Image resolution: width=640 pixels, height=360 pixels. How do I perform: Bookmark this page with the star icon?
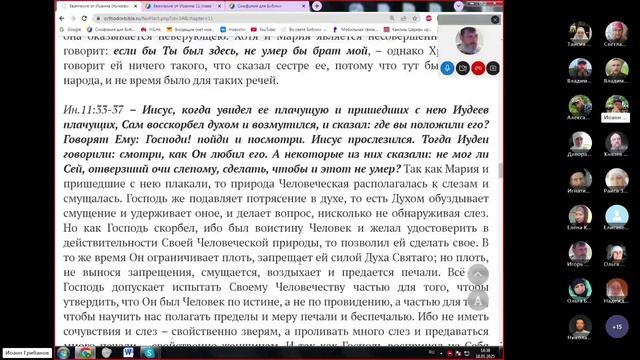[x=415, y=18]
